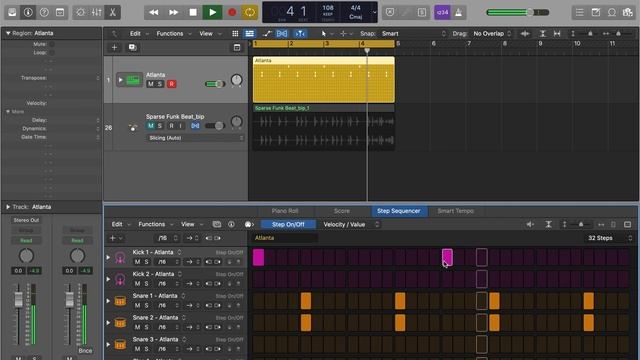Show the Mixer button

[x=96, y=12]
